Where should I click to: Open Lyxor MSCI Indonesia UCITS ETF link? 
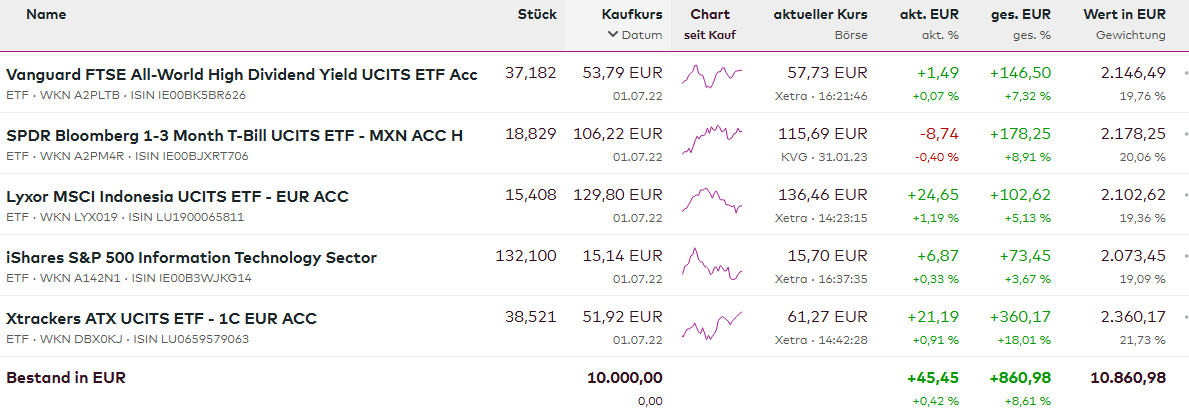coord(177,197)
